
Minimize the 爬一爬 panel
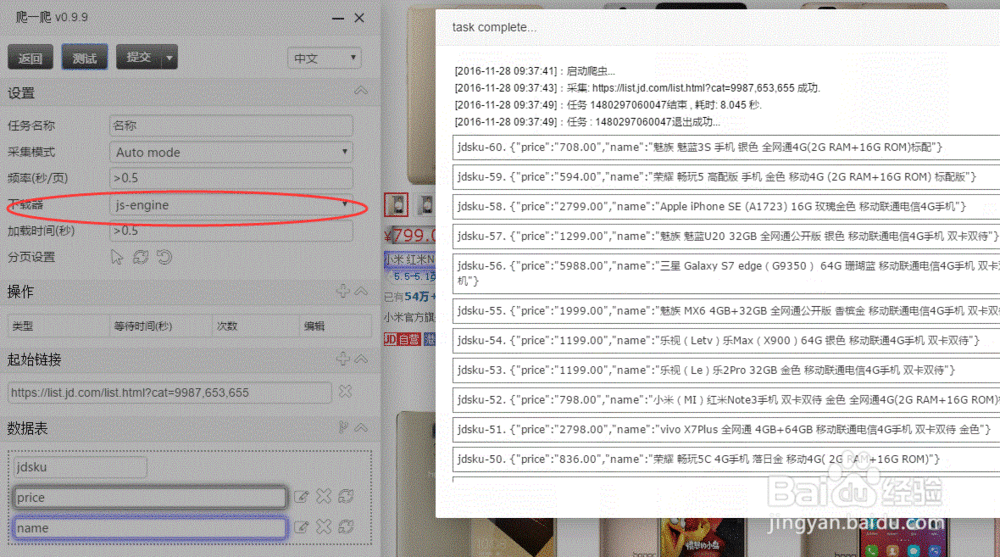pyautogui.click(x=338, y=19)
